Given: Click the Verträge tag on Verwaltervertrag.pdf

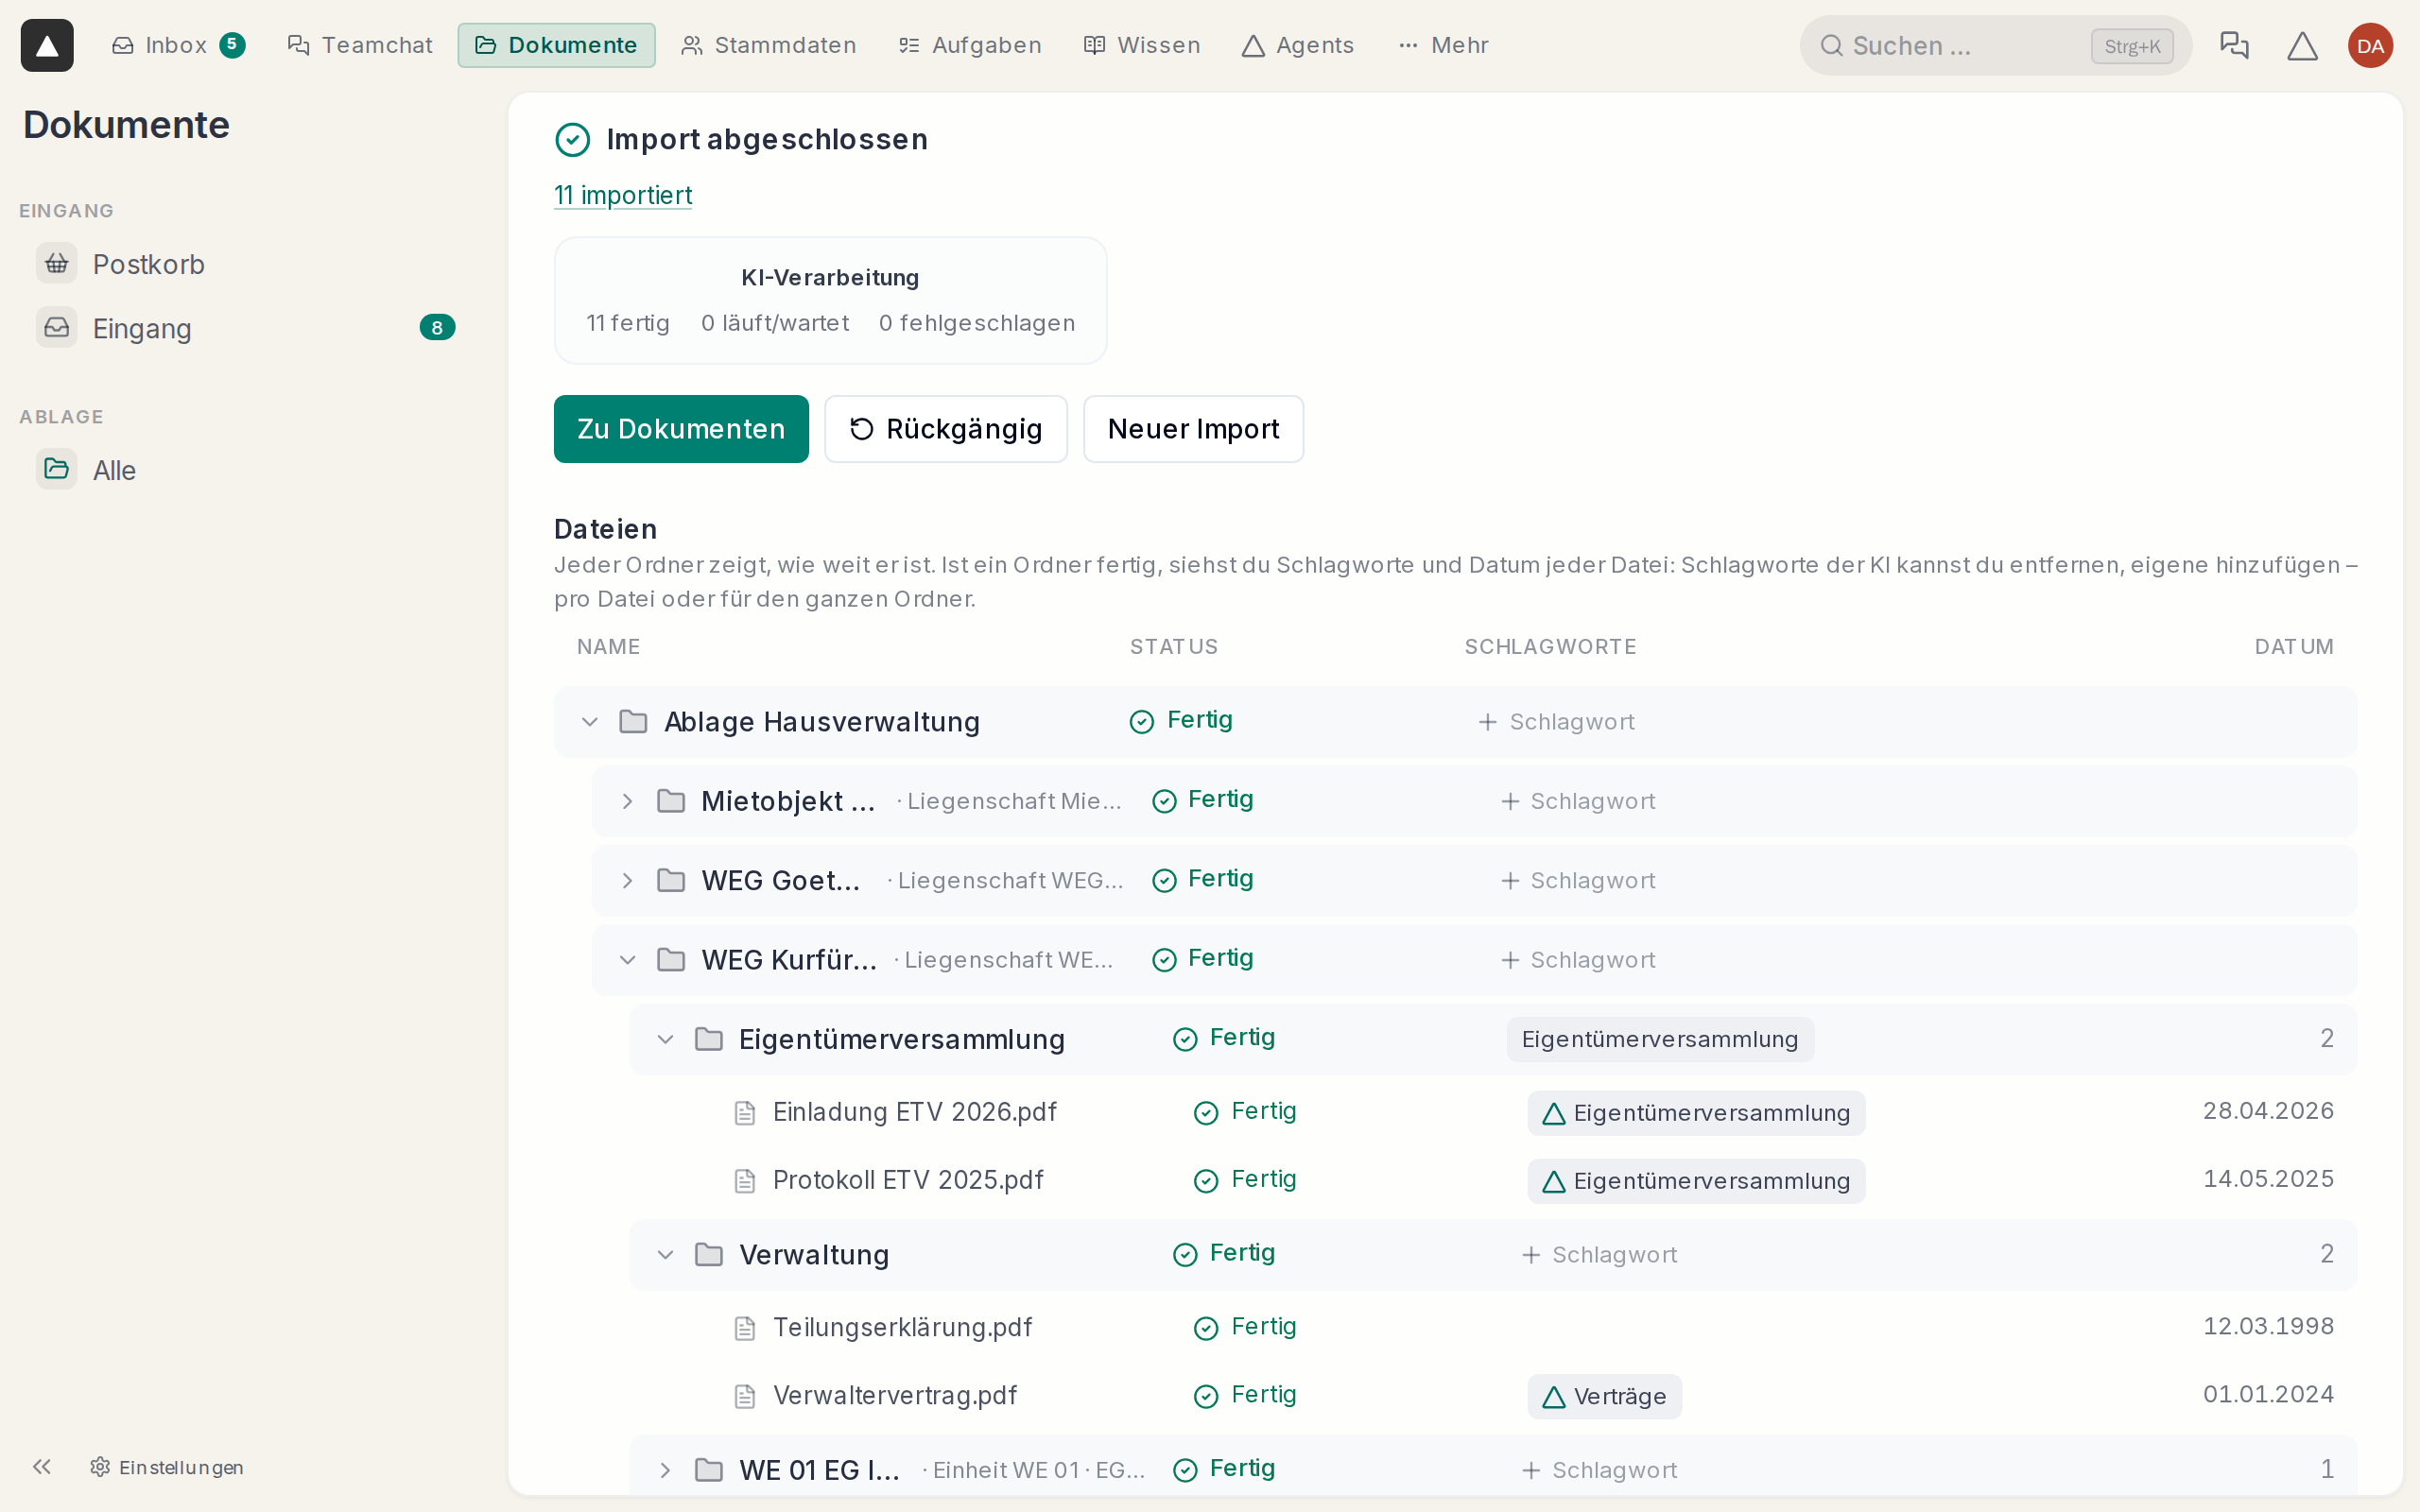Looking at the screenshot, I should [x=1604, y=1396].
